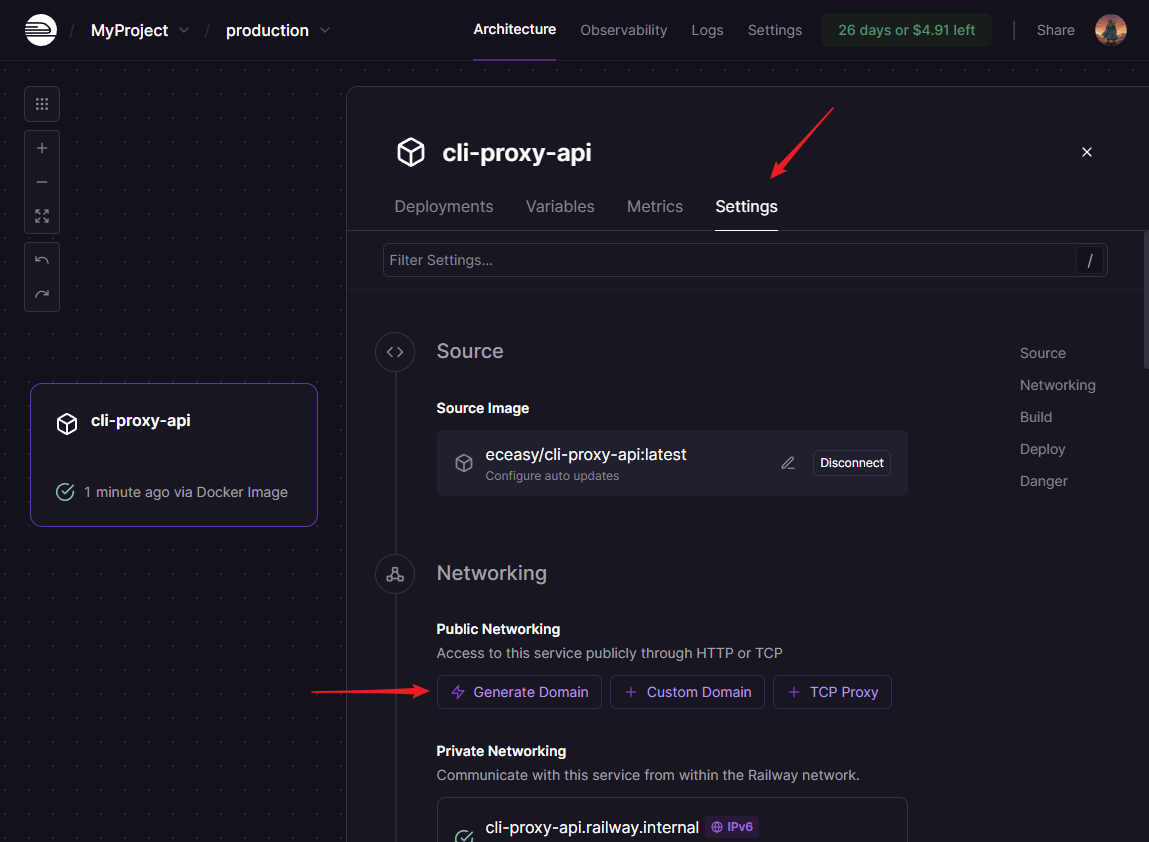Open the canvas grid menu icon
The width and height of the screenshot is (1149, 842).
pyautogui.click(x=42, y=104)
